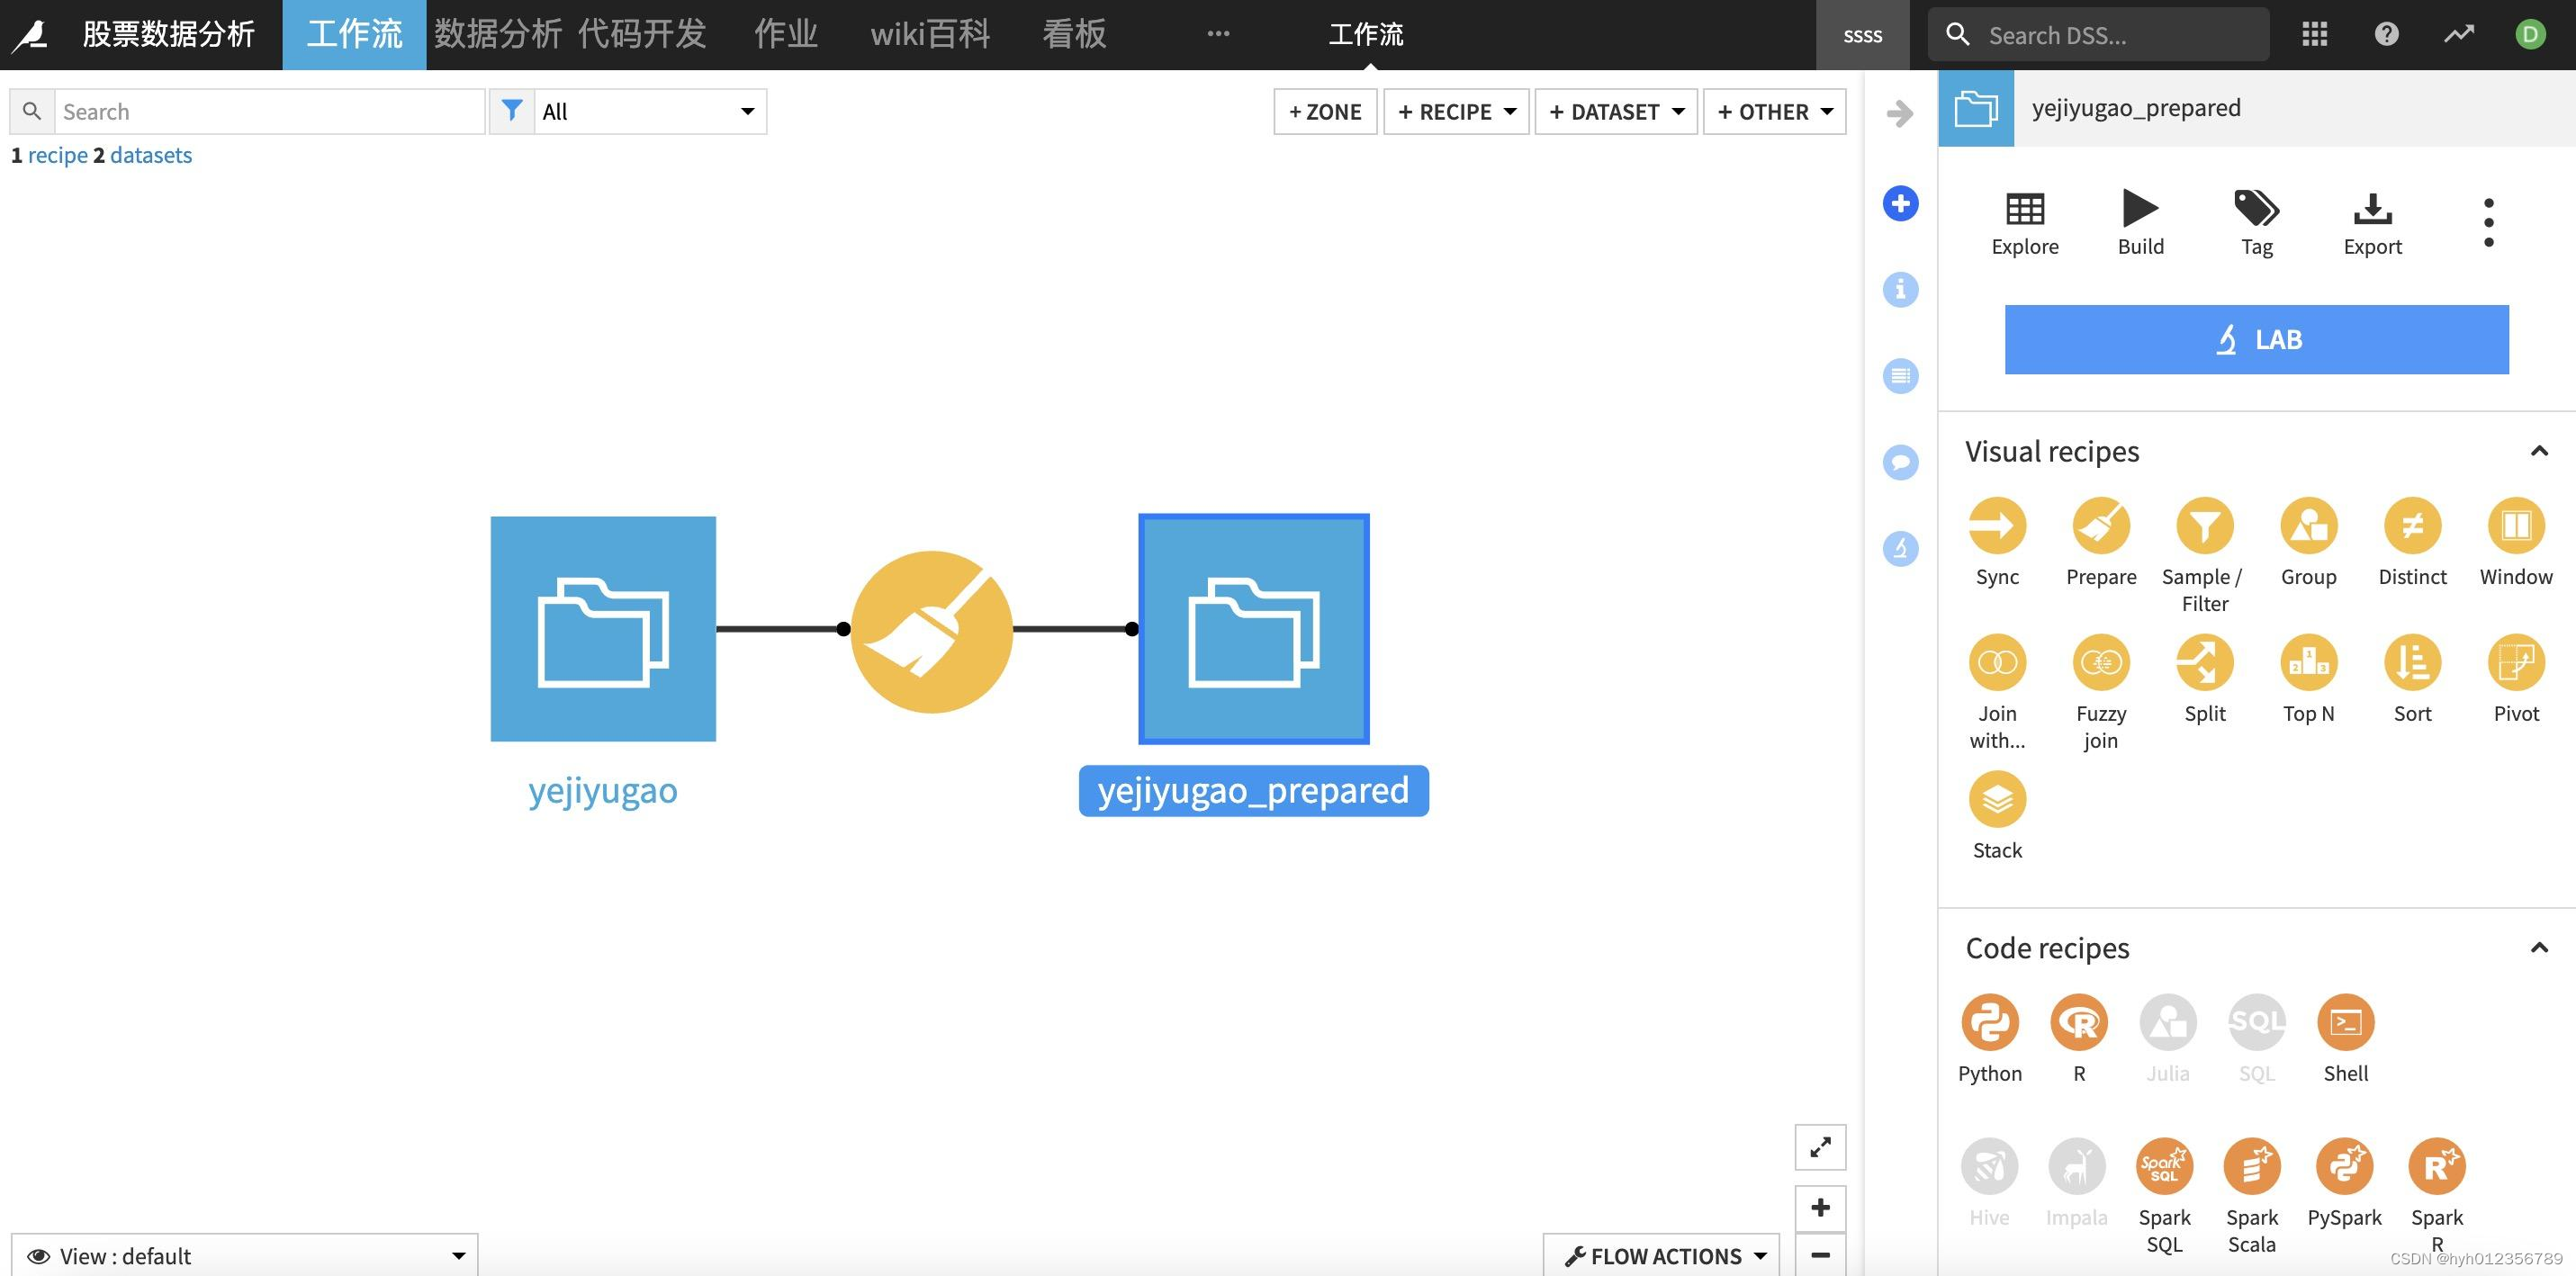
Task: Open the Python code recipe
Action: [x=1989, y=1022]
